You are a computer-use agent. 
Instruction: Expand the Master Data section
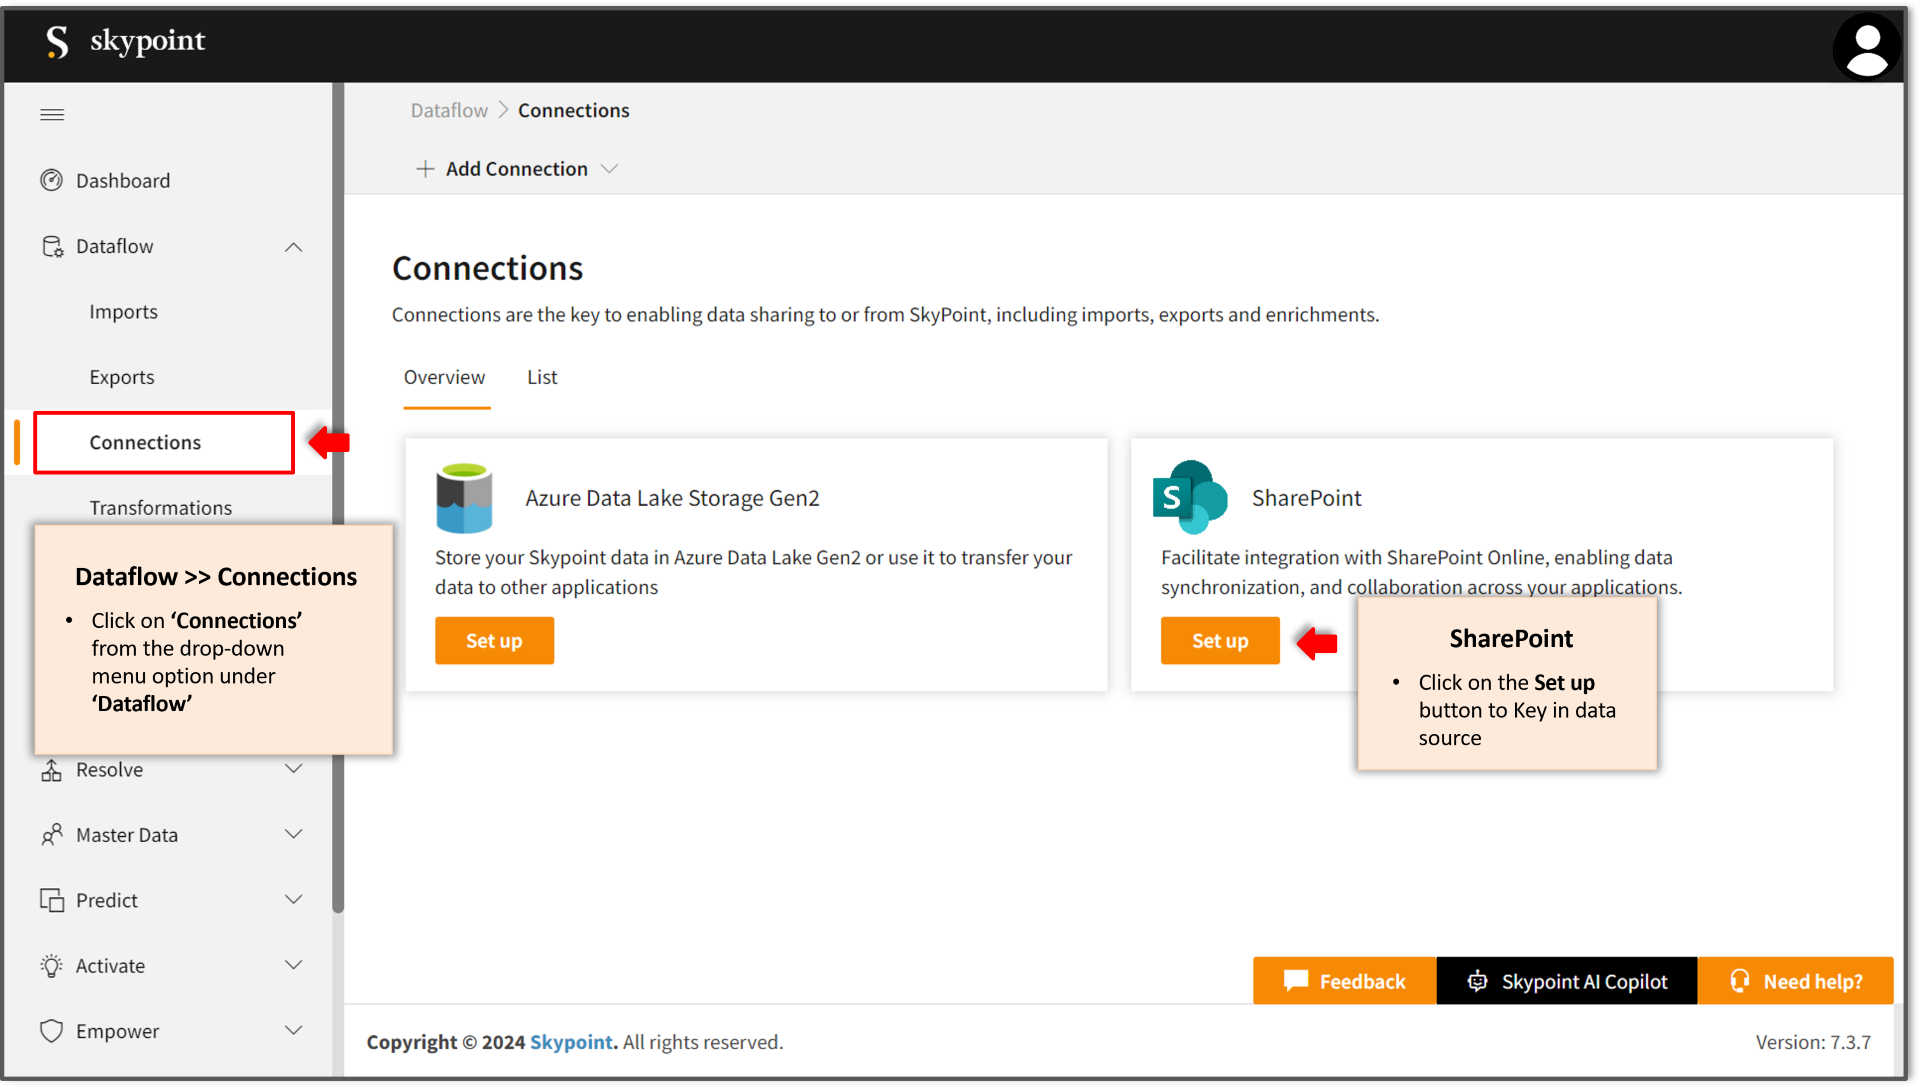coord(293,834)
